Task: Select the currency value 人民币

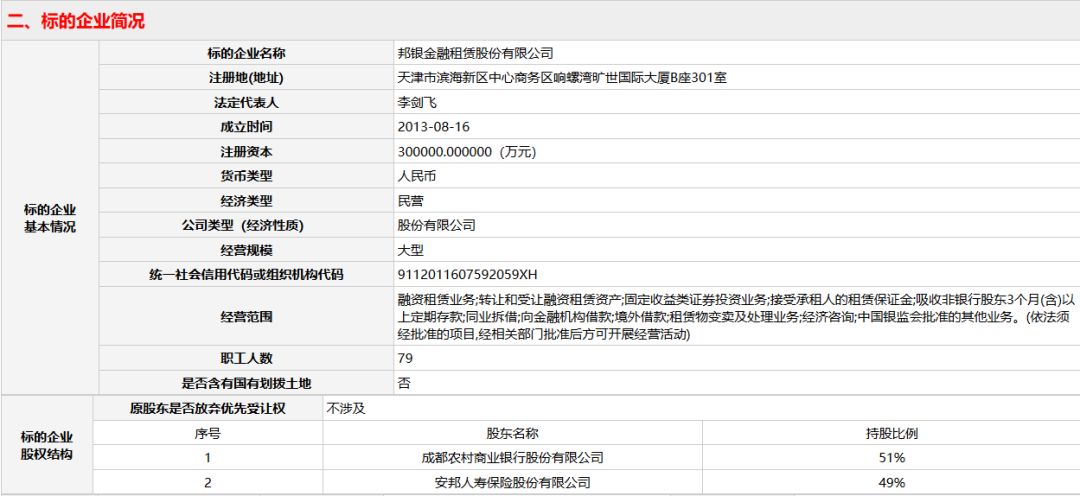Action: pos(417,176)
